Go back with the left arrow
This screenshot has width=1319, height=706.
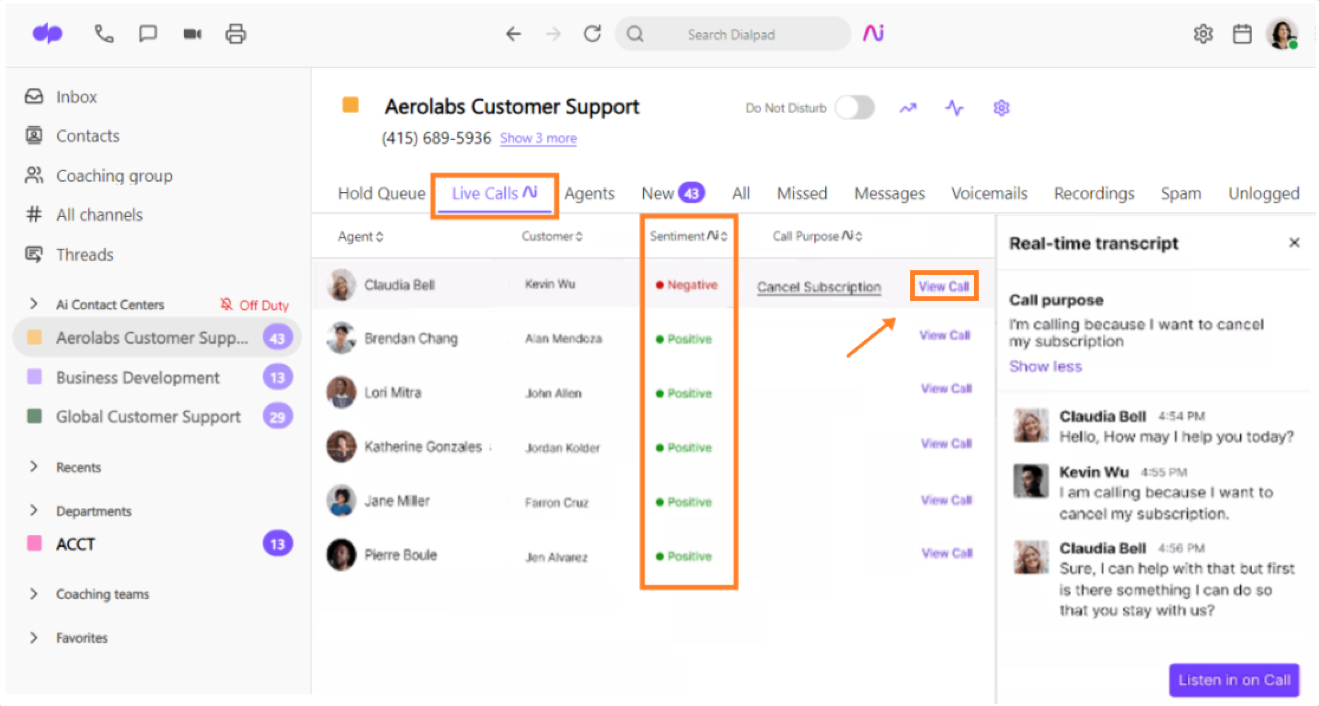(x=513, y=34)
